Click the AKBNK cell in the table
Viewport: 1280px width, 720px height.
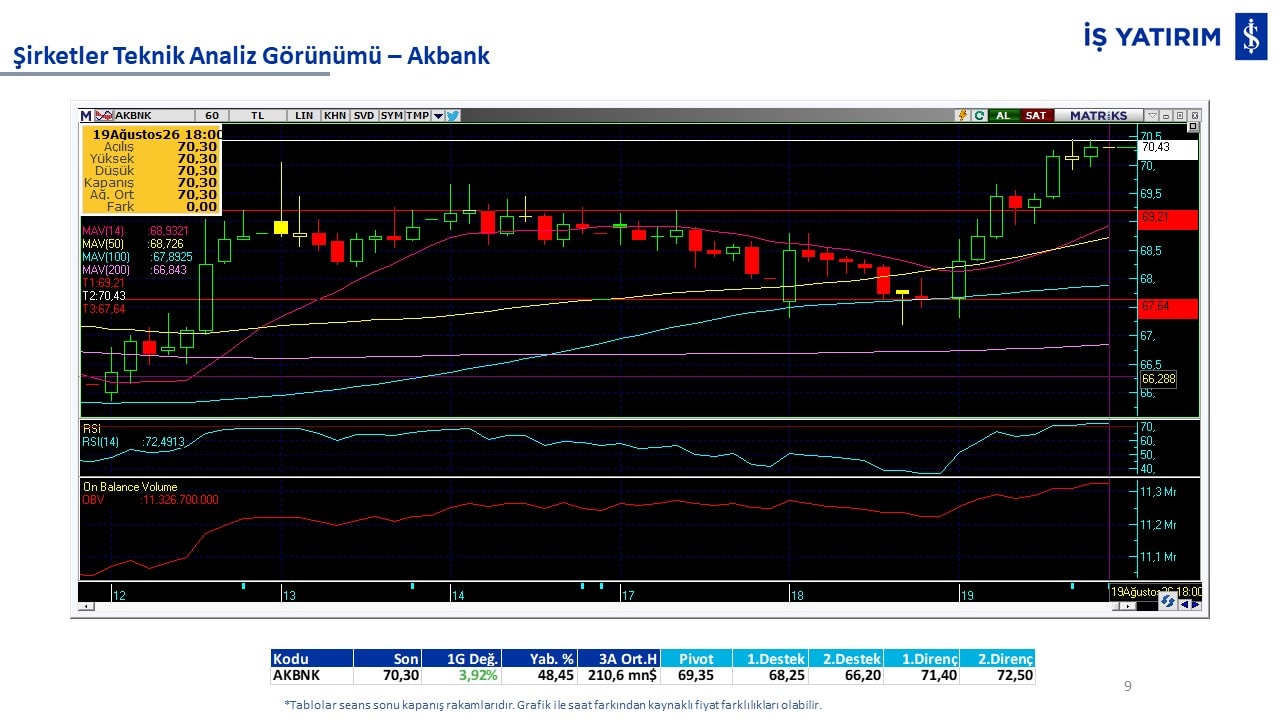312,676
